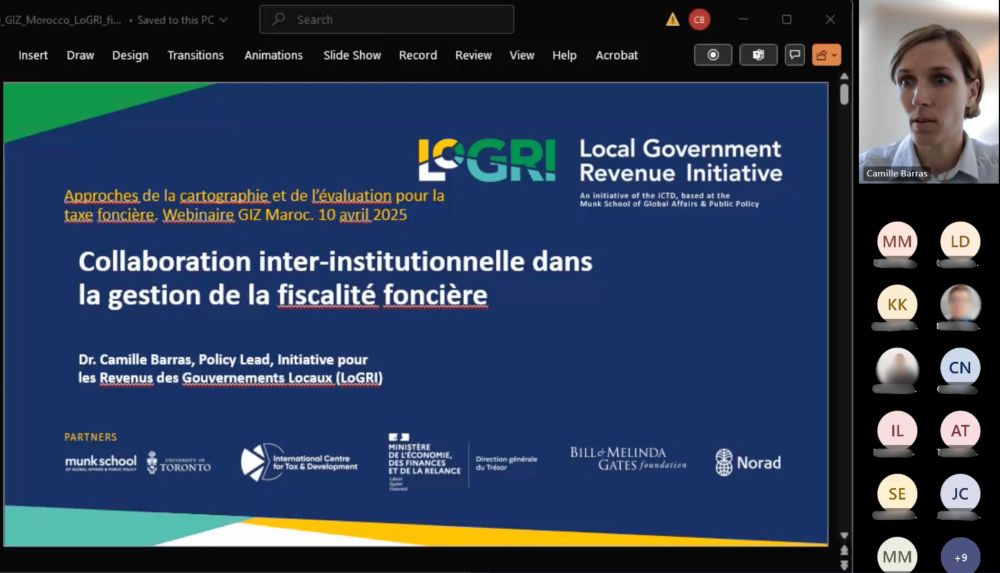This screenshot has height=573, width=1000.
Task: Switch to the Animations tab
Action: [x=273, y=56]
